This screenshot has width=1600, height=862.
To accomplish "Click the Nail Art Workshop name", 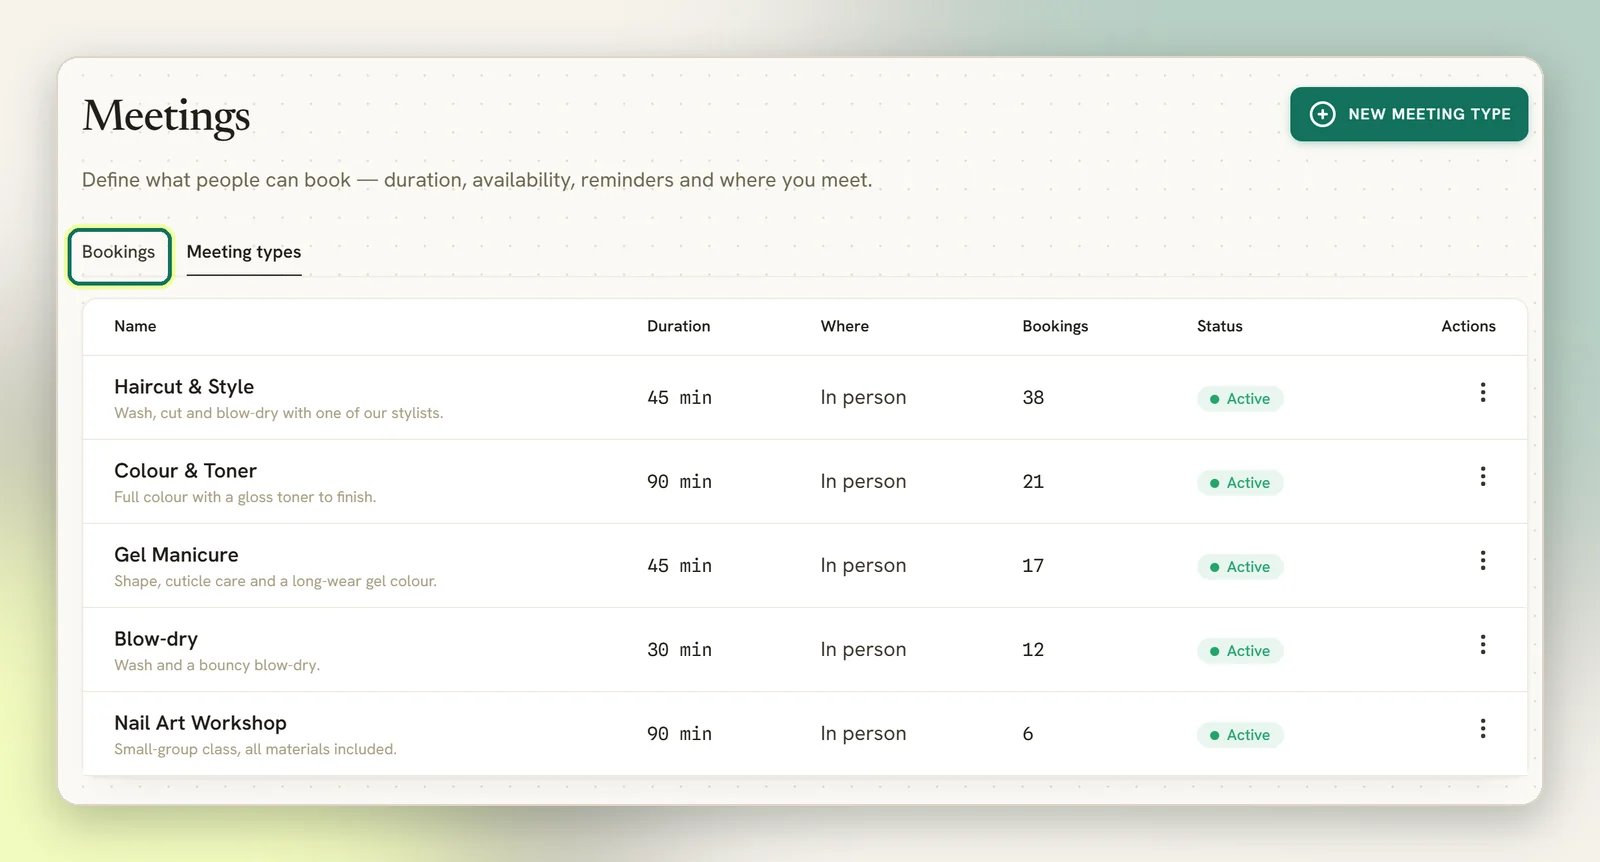I will tap(200, 723).
